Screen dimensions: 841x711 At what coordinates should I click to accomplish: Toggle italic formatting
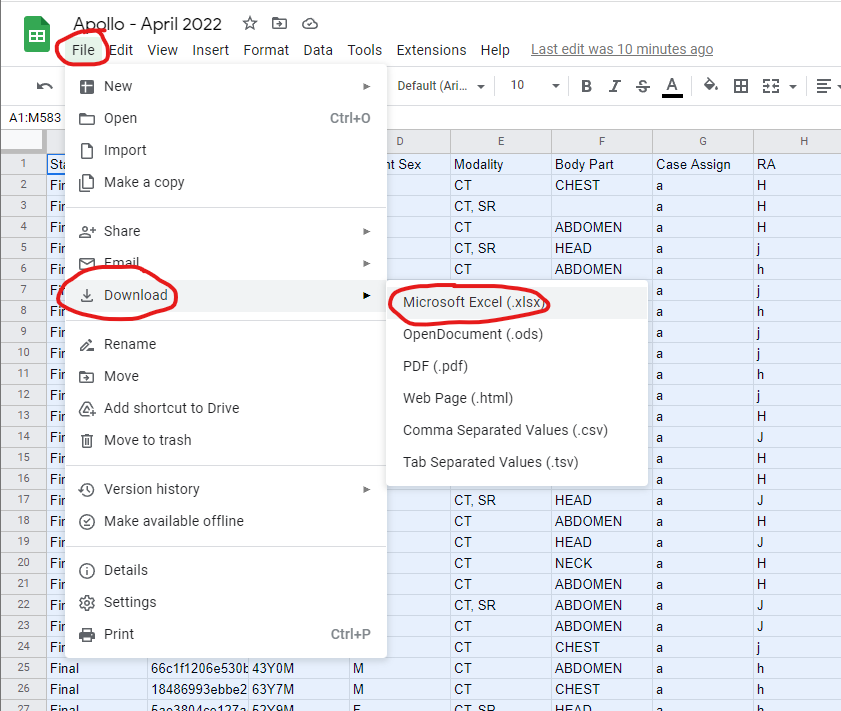[x=615, y=86]
